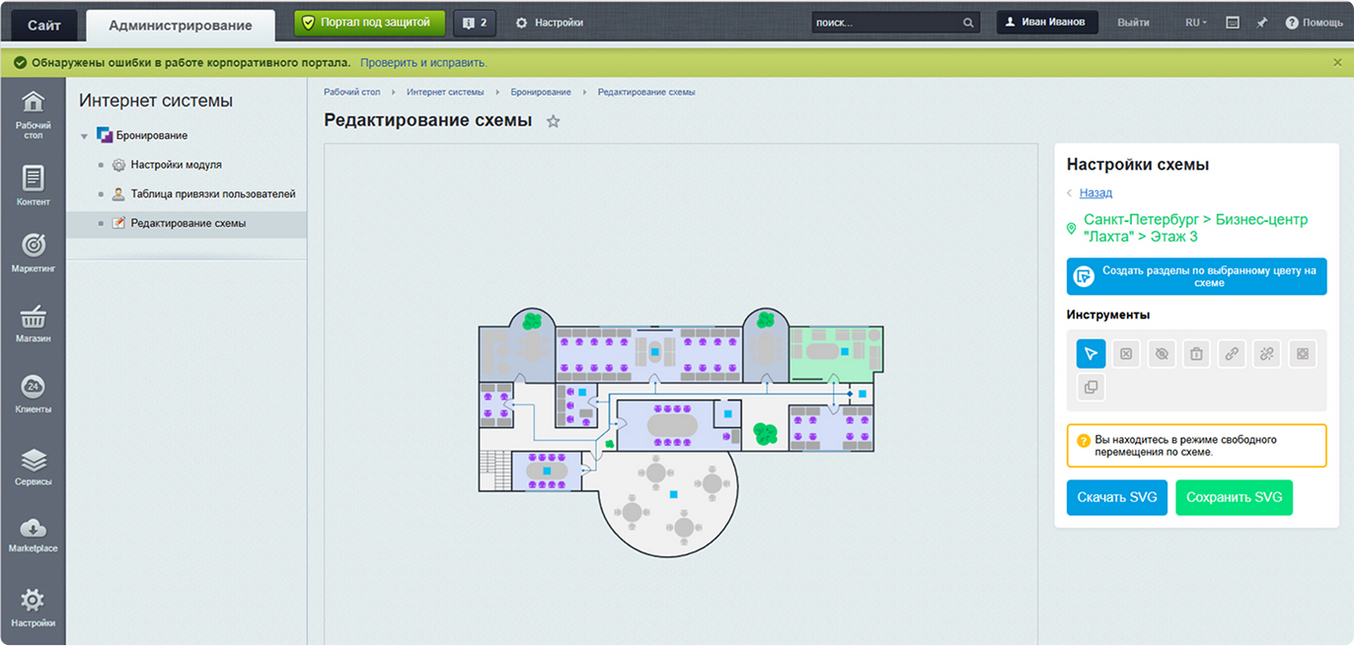Follow the Назад link
Image resolution: width=1354 pixels, height=646 pixels.
click(1096, 193)
